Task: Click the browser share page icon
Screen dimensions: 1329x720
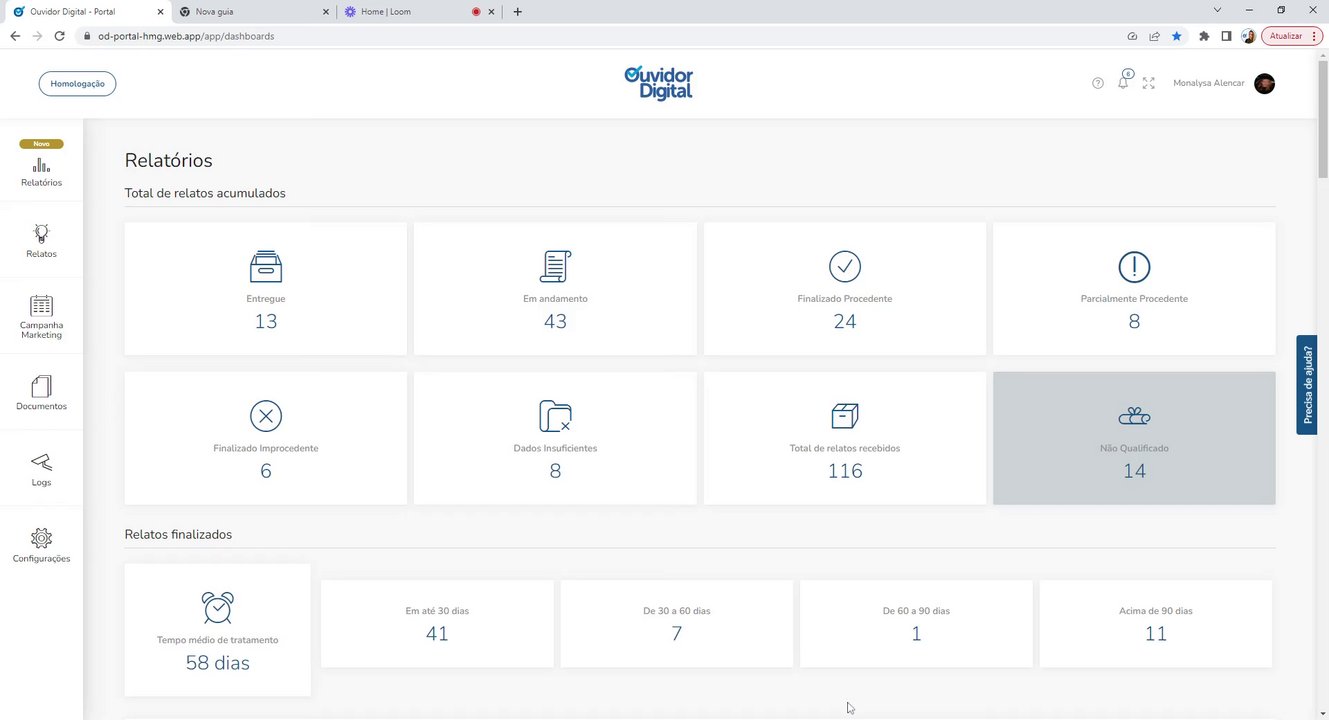Action: tap(1154, 36)
